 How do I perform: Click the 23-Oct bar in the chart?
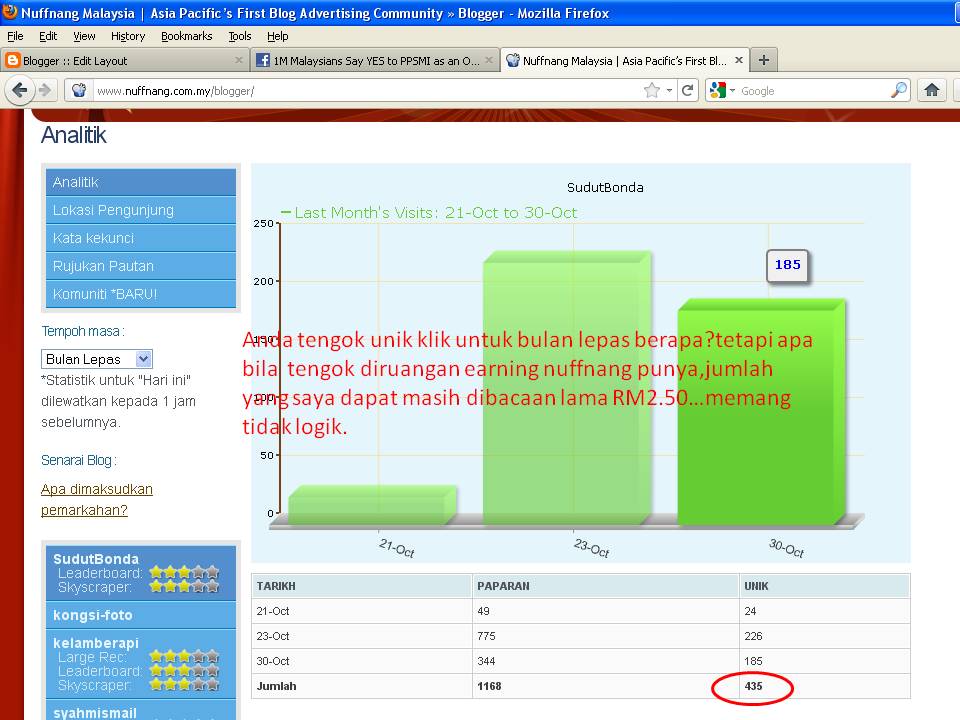[x=566, y=388]
